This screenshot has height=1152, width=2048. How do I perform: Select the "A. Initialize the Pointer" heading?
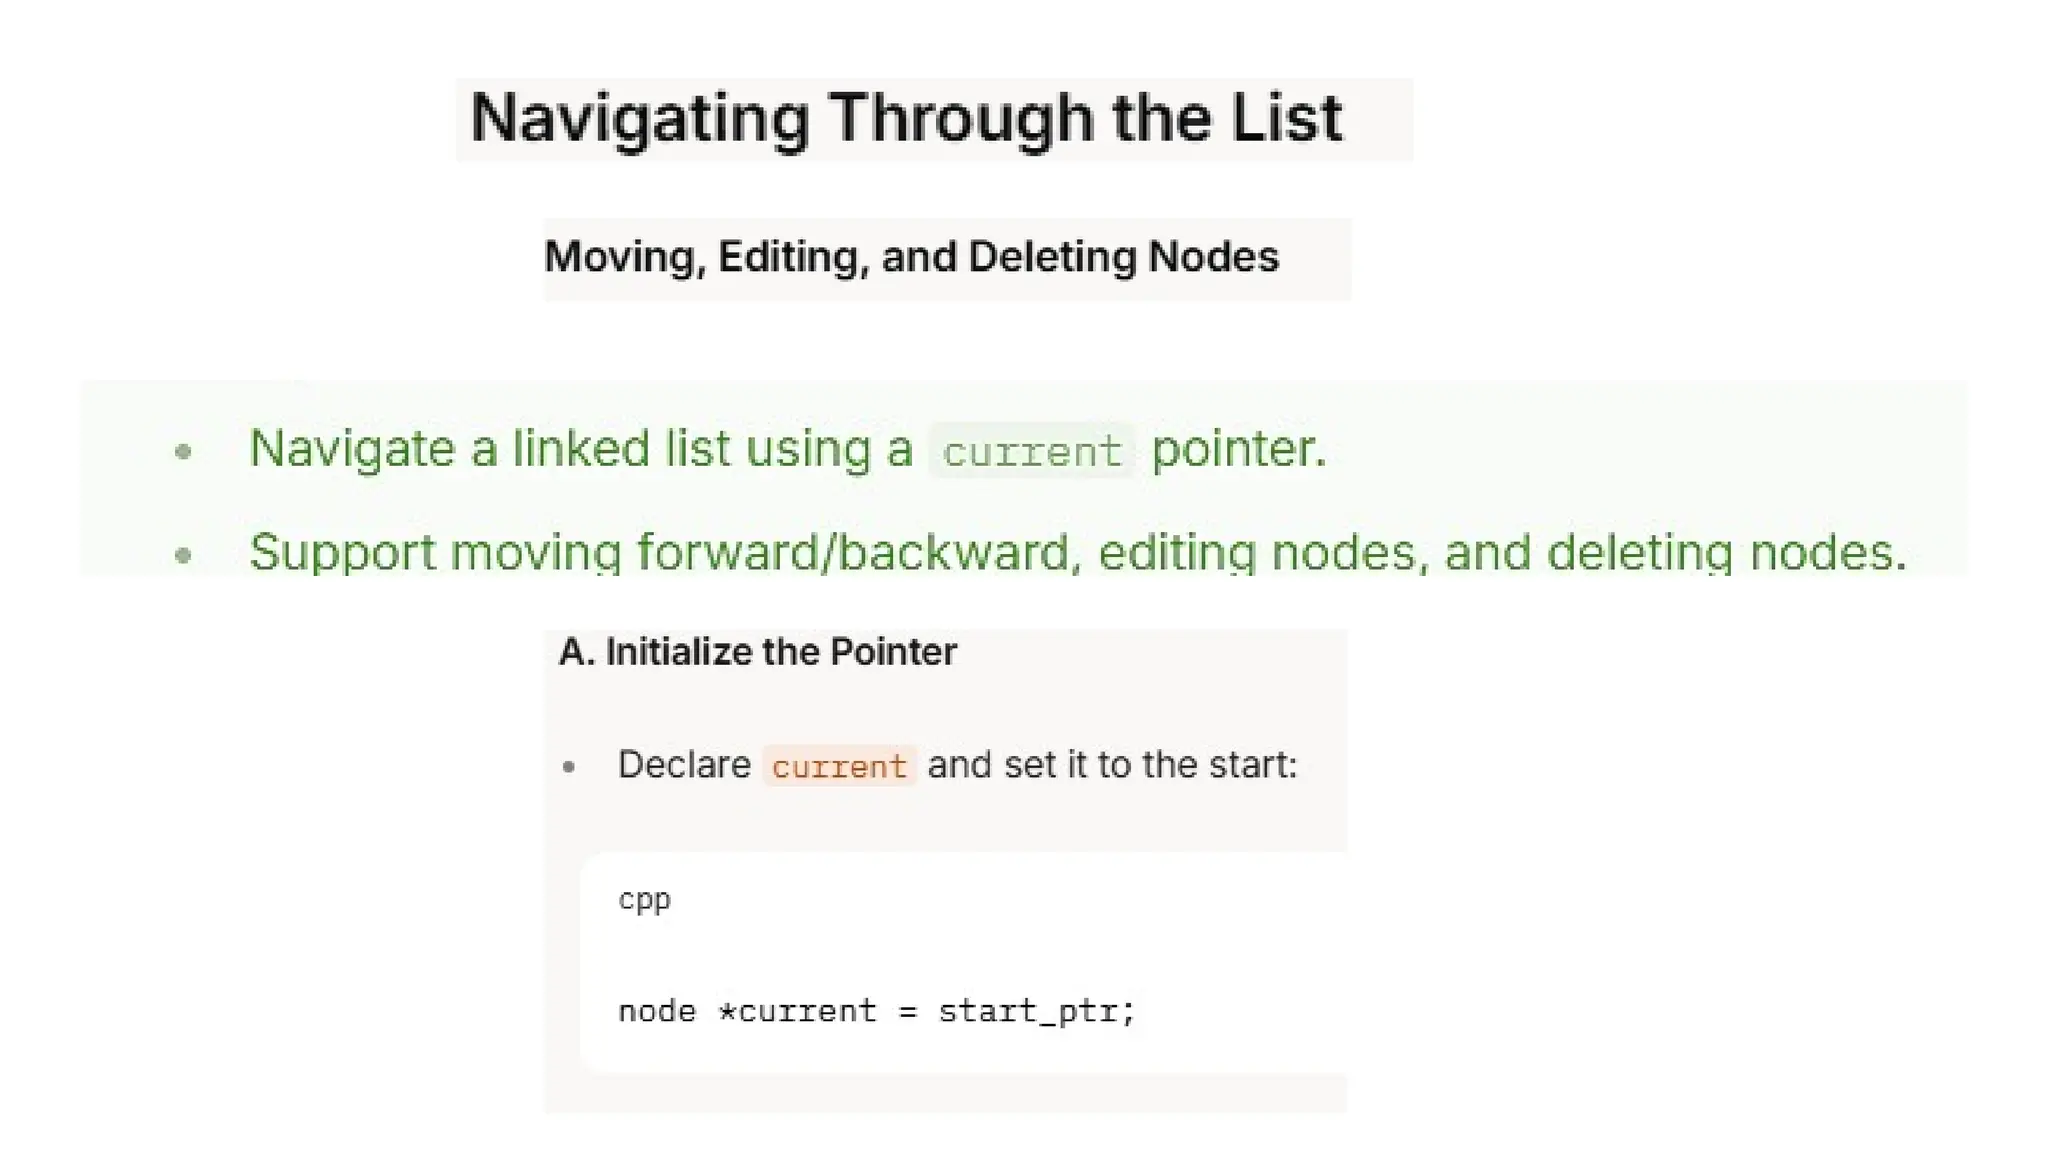click(757, 652)
